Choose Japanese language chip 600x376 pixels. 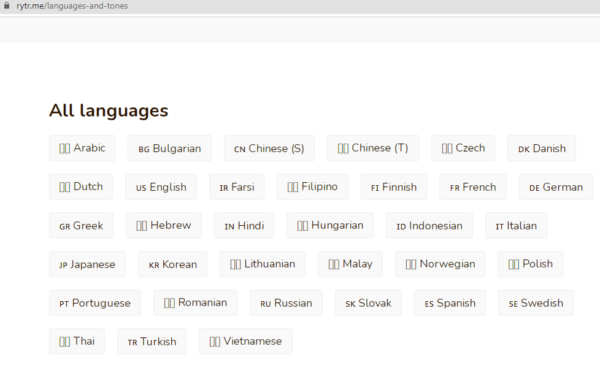87,264
